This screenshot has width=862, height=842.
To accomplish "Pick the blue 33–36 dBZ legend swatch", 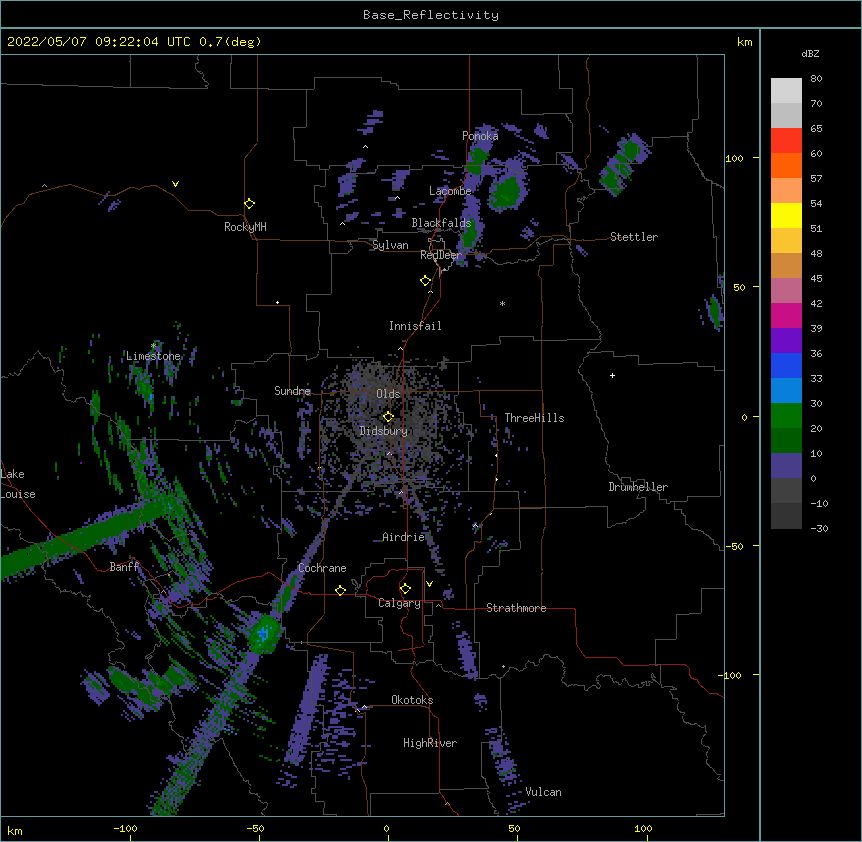I will coord(786,365).
